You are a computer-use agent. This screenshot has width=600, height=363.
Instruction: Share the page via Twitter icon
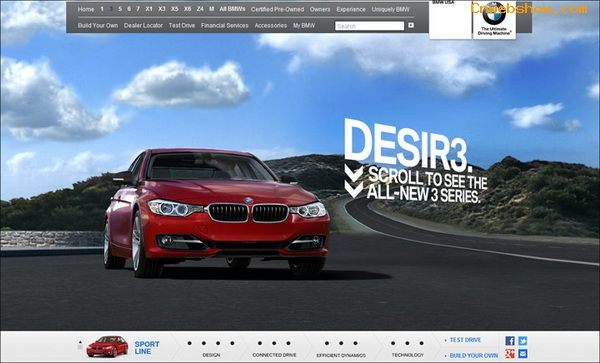coord(522,341)
